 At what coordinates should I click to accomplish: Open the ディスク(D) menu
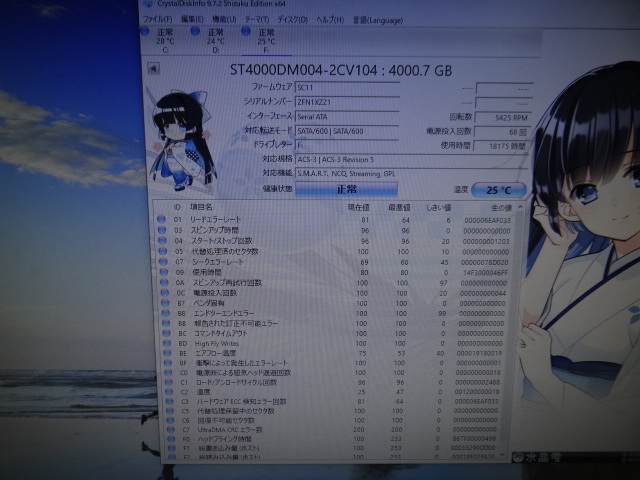tap(292, 20)
